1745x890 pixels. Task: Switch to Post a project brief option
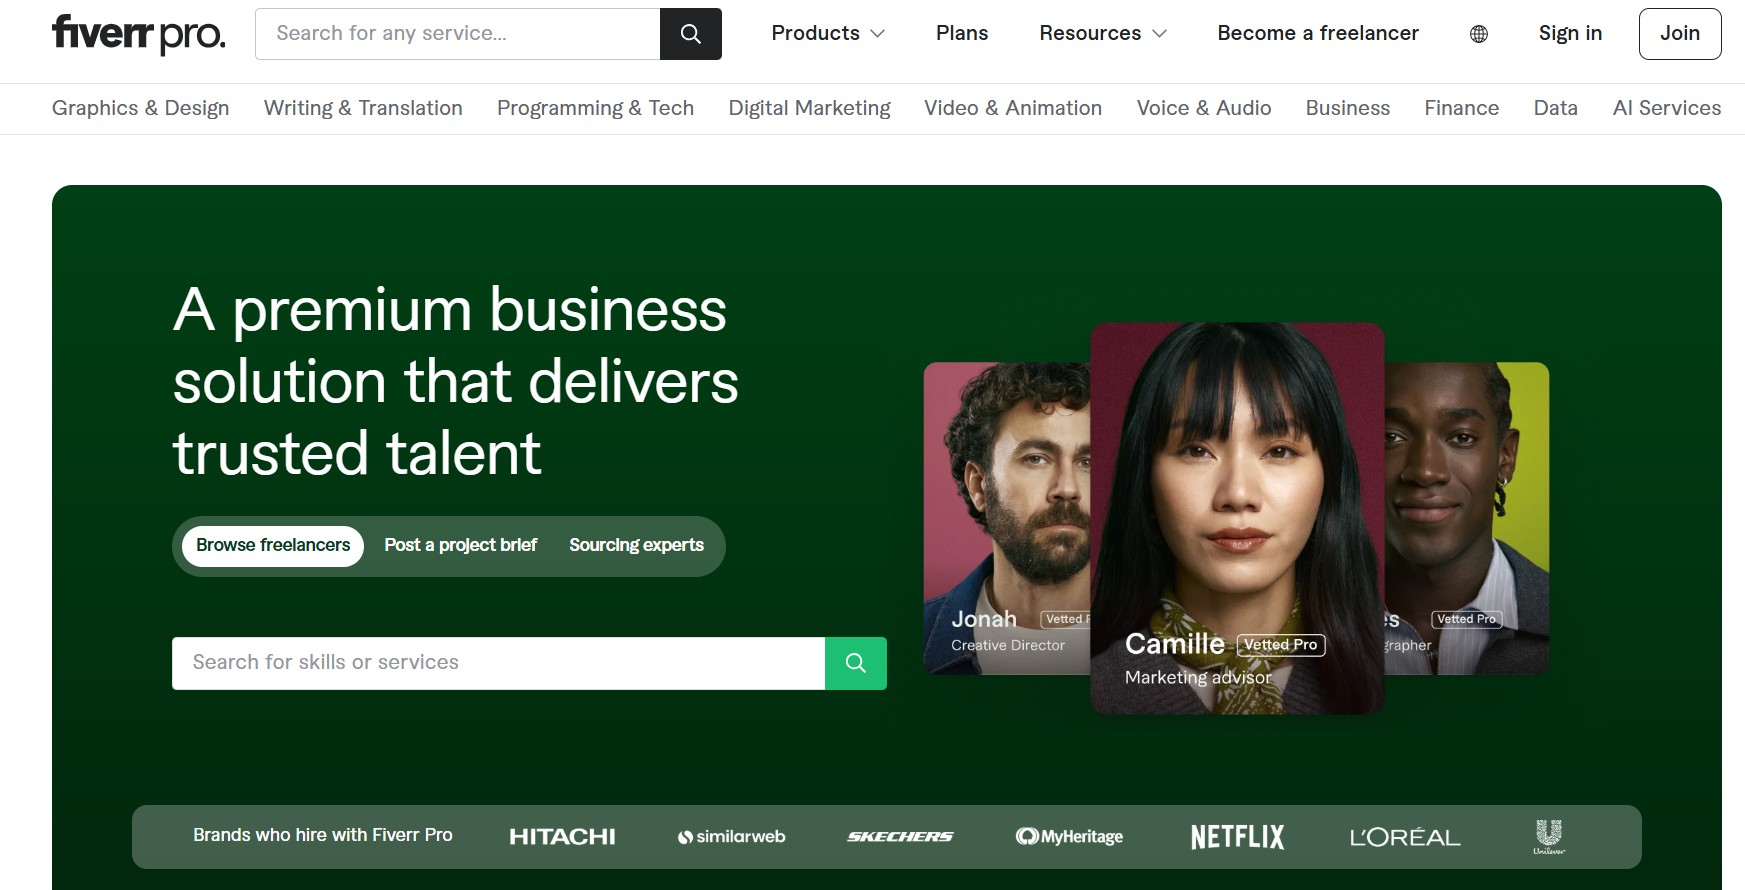(x=460, y=546)
